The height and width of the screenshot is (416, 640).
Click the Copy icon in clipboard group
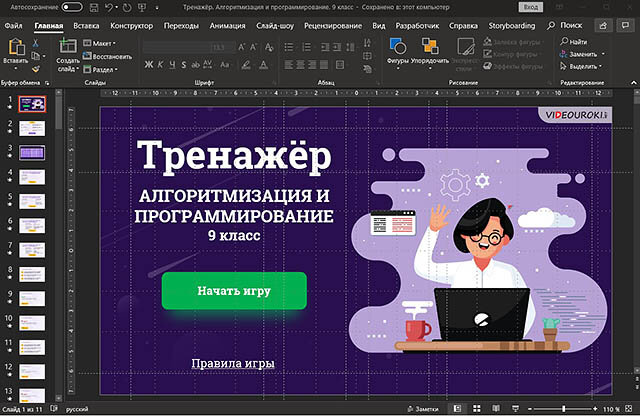[36, 56]
